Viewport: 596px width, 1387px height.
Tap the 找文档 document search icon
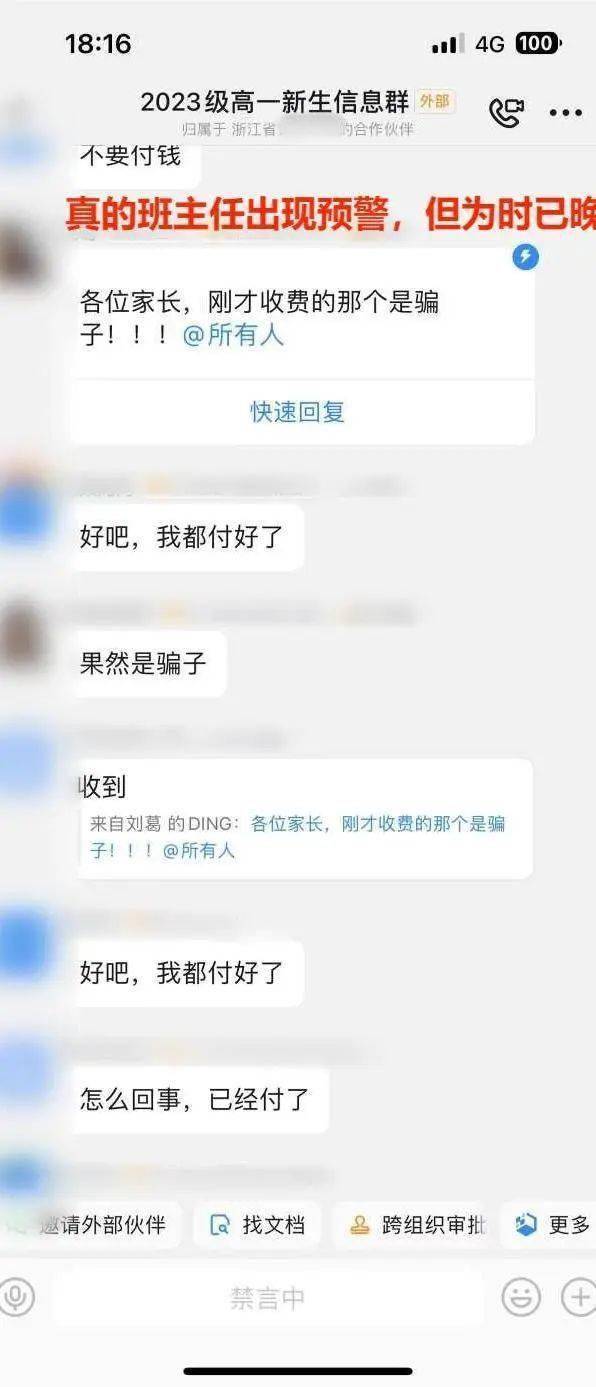220,1225
